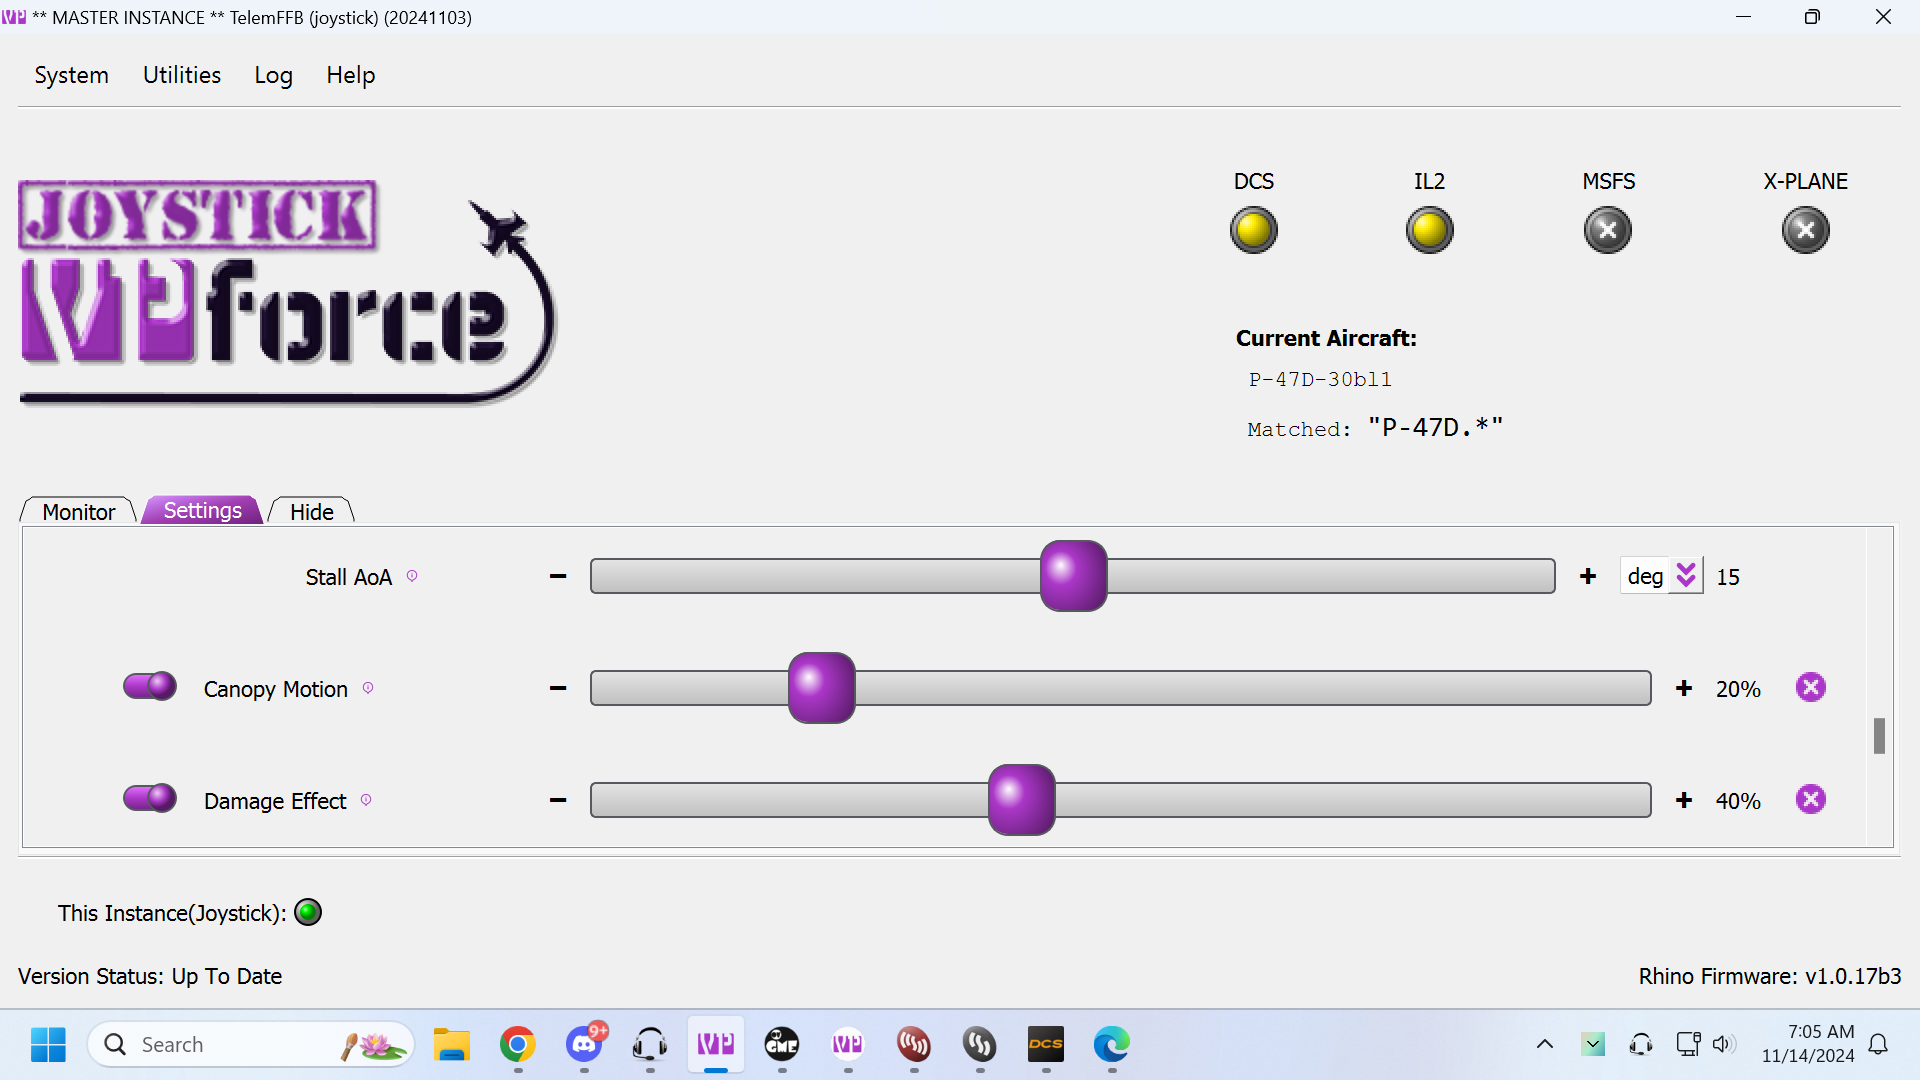Click the Canopy Motion info icon

click(x=368, y=688)
